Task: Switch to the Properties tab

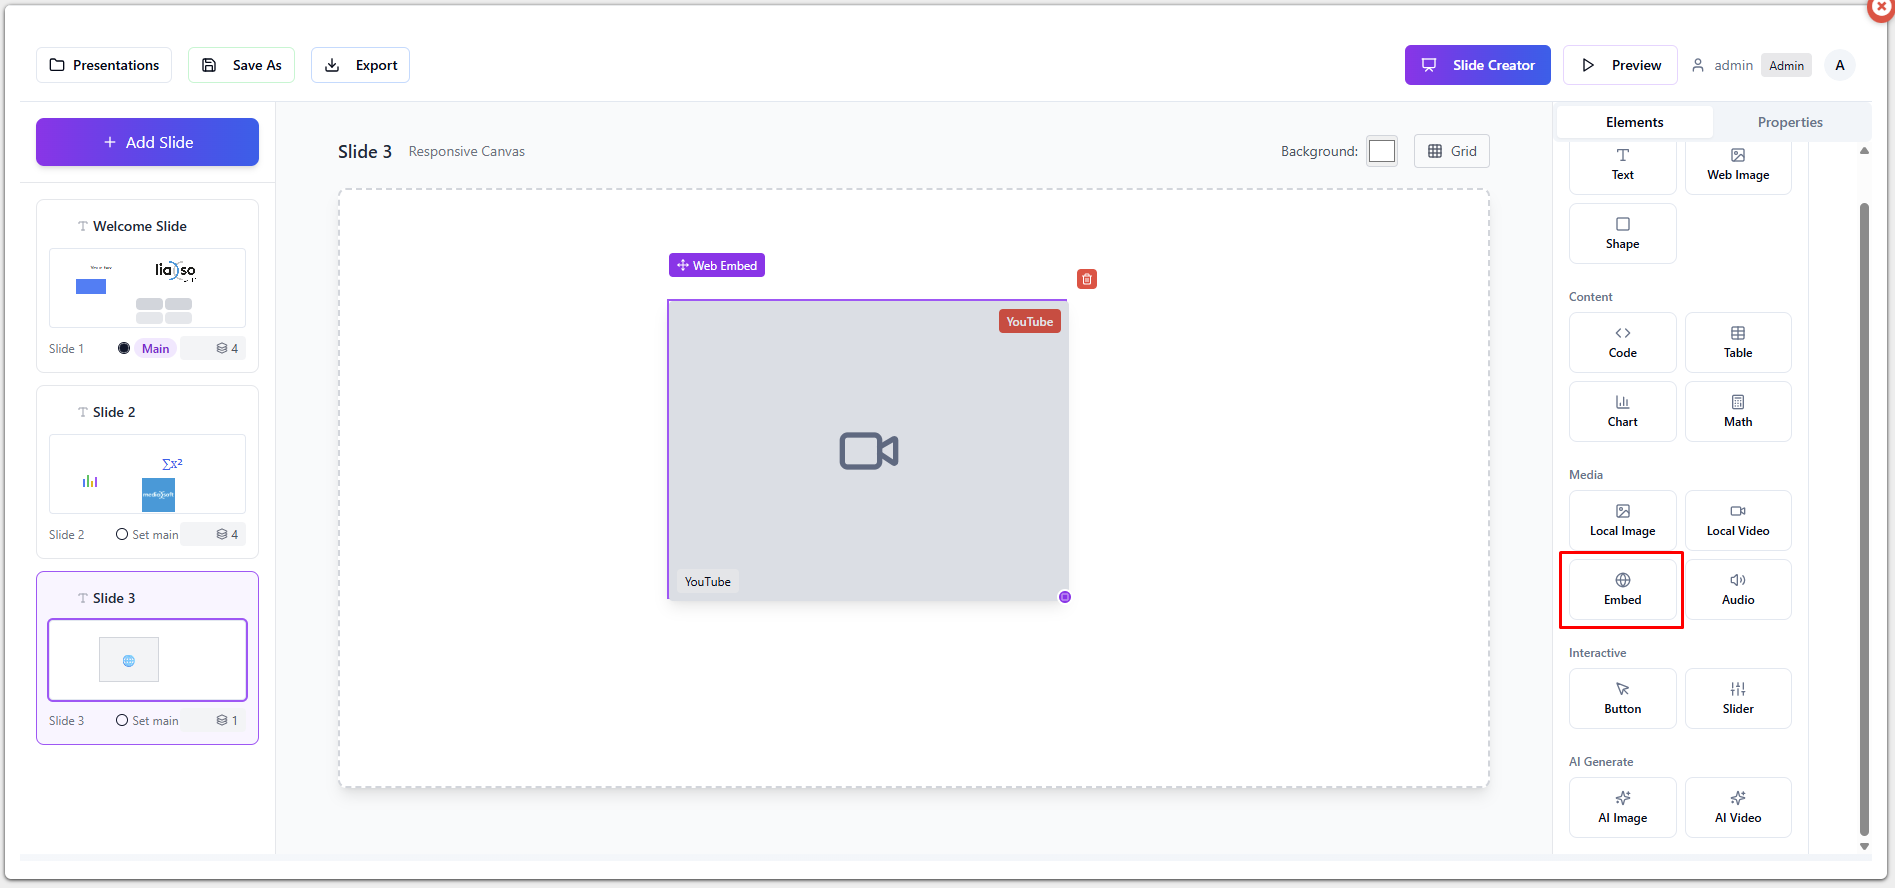Action: (x=1789, y=122)
